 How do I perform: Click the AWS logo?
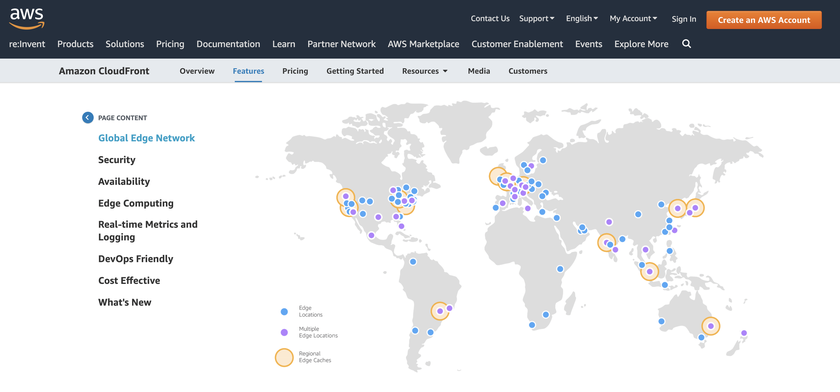tap(27, 18)
